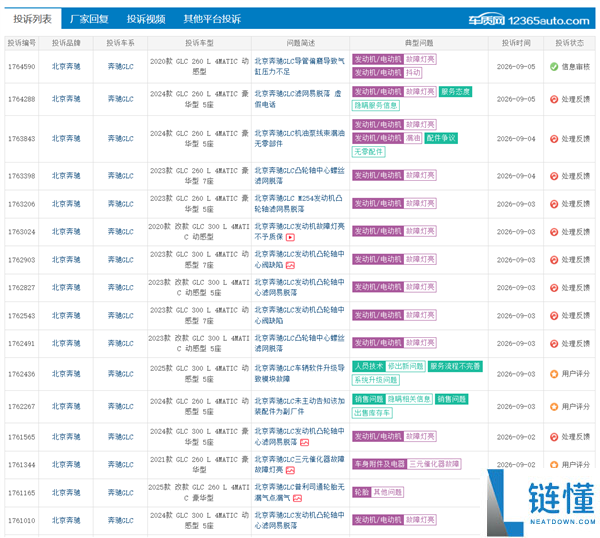This screenshot has height=538, width=600.
Task: Click red status icon in row 1761565
Action: [554, 437]
